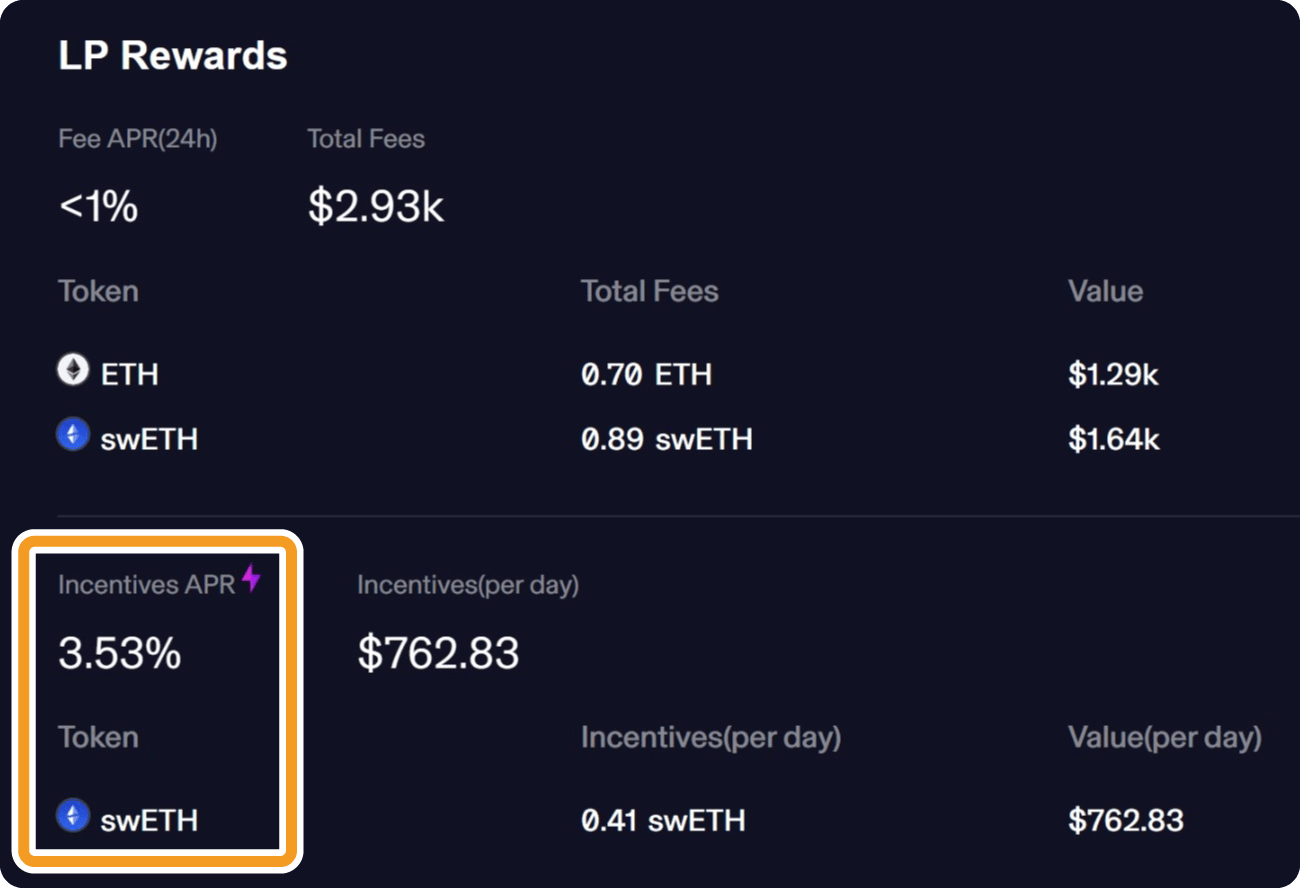Click swETH name in incentives row
The width and height of the screenshot is (1300, 888).
pos(149,821)
